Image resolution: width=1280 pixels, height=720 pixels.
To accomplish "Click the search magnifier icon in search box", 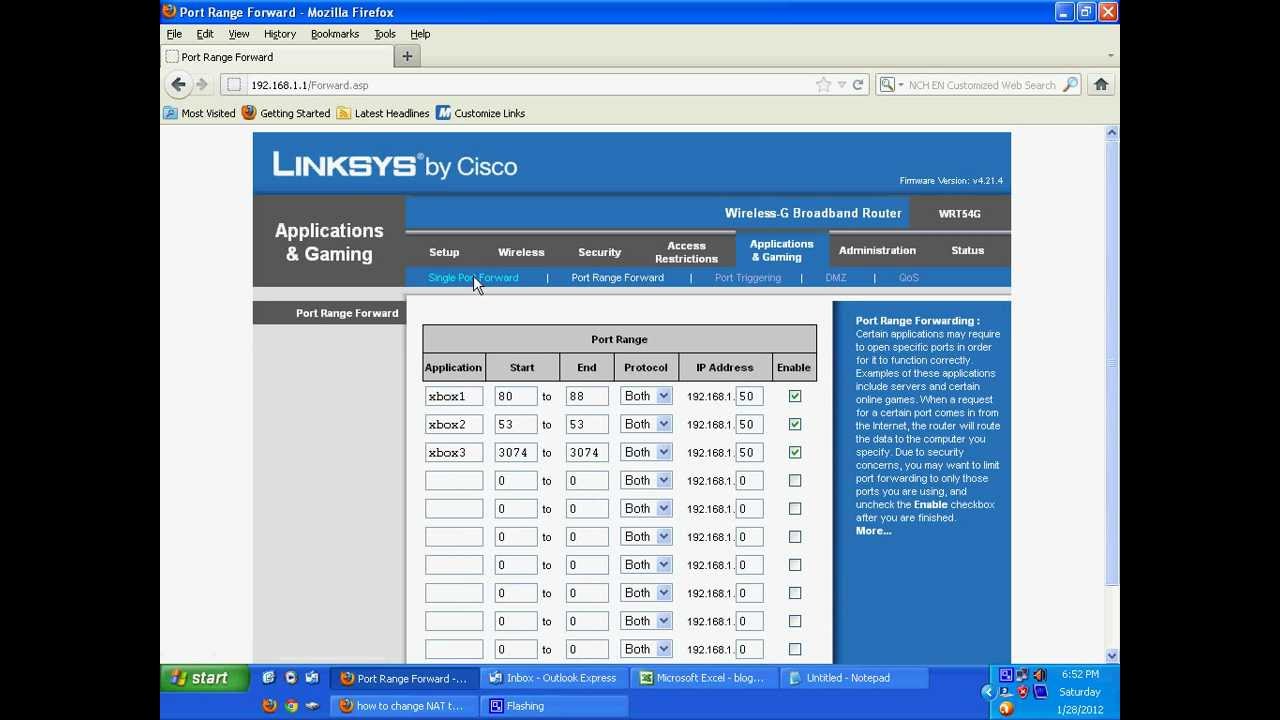I will click(x=1070, y=85).
